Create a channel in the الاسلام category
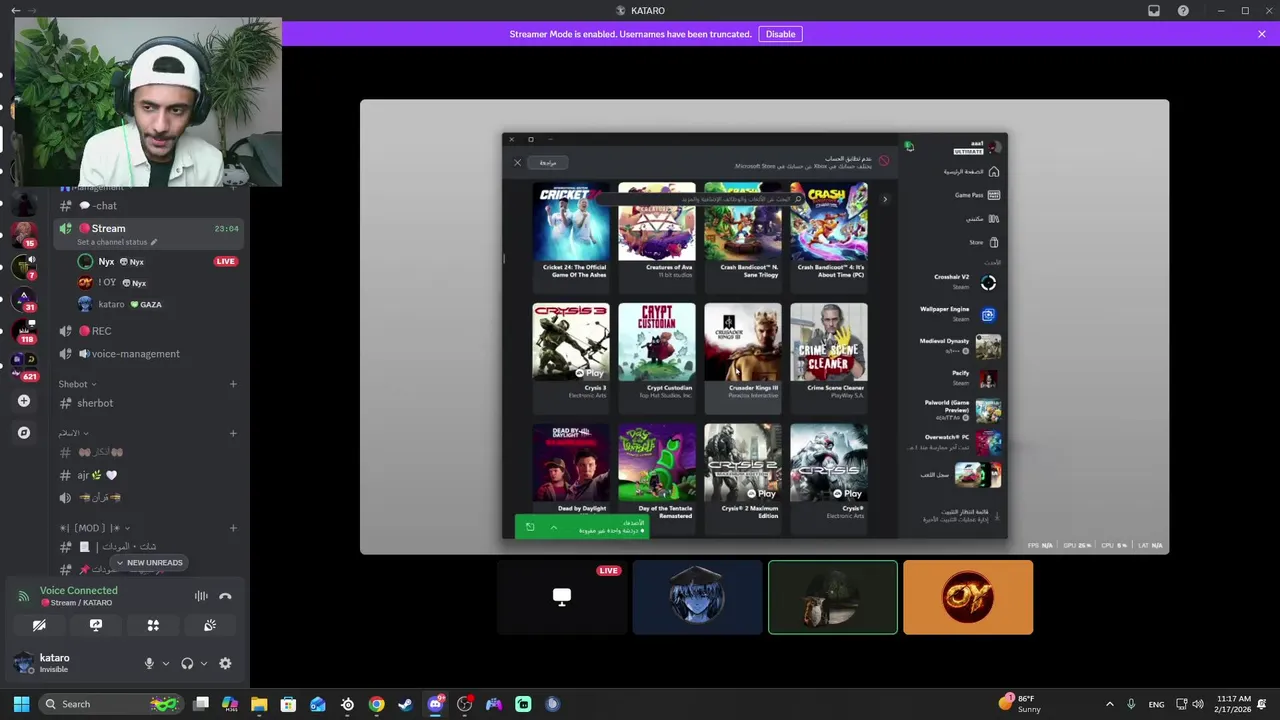This screenshot has height=720, width=1280. (x=233, y=433)
